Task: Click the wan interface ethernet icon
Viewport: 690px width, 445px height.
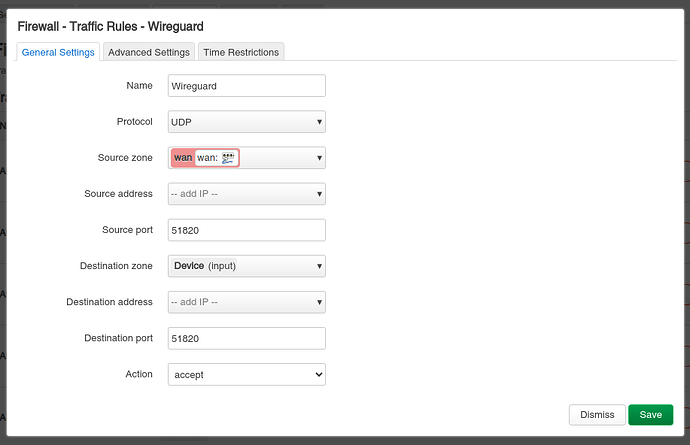Action: click(x=228, y=158)
